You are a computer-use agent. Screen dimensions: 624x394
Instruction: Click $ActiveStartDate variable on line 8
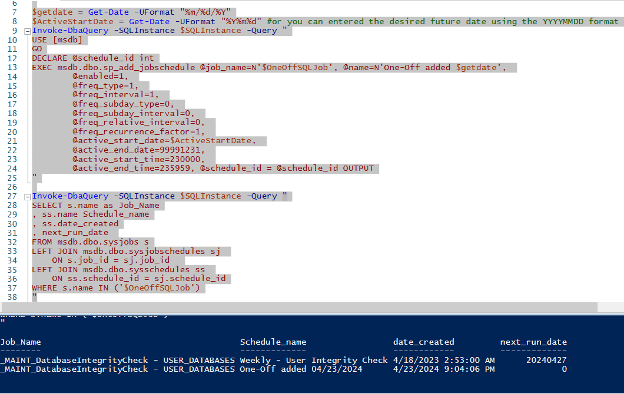[x=72, y=21]
